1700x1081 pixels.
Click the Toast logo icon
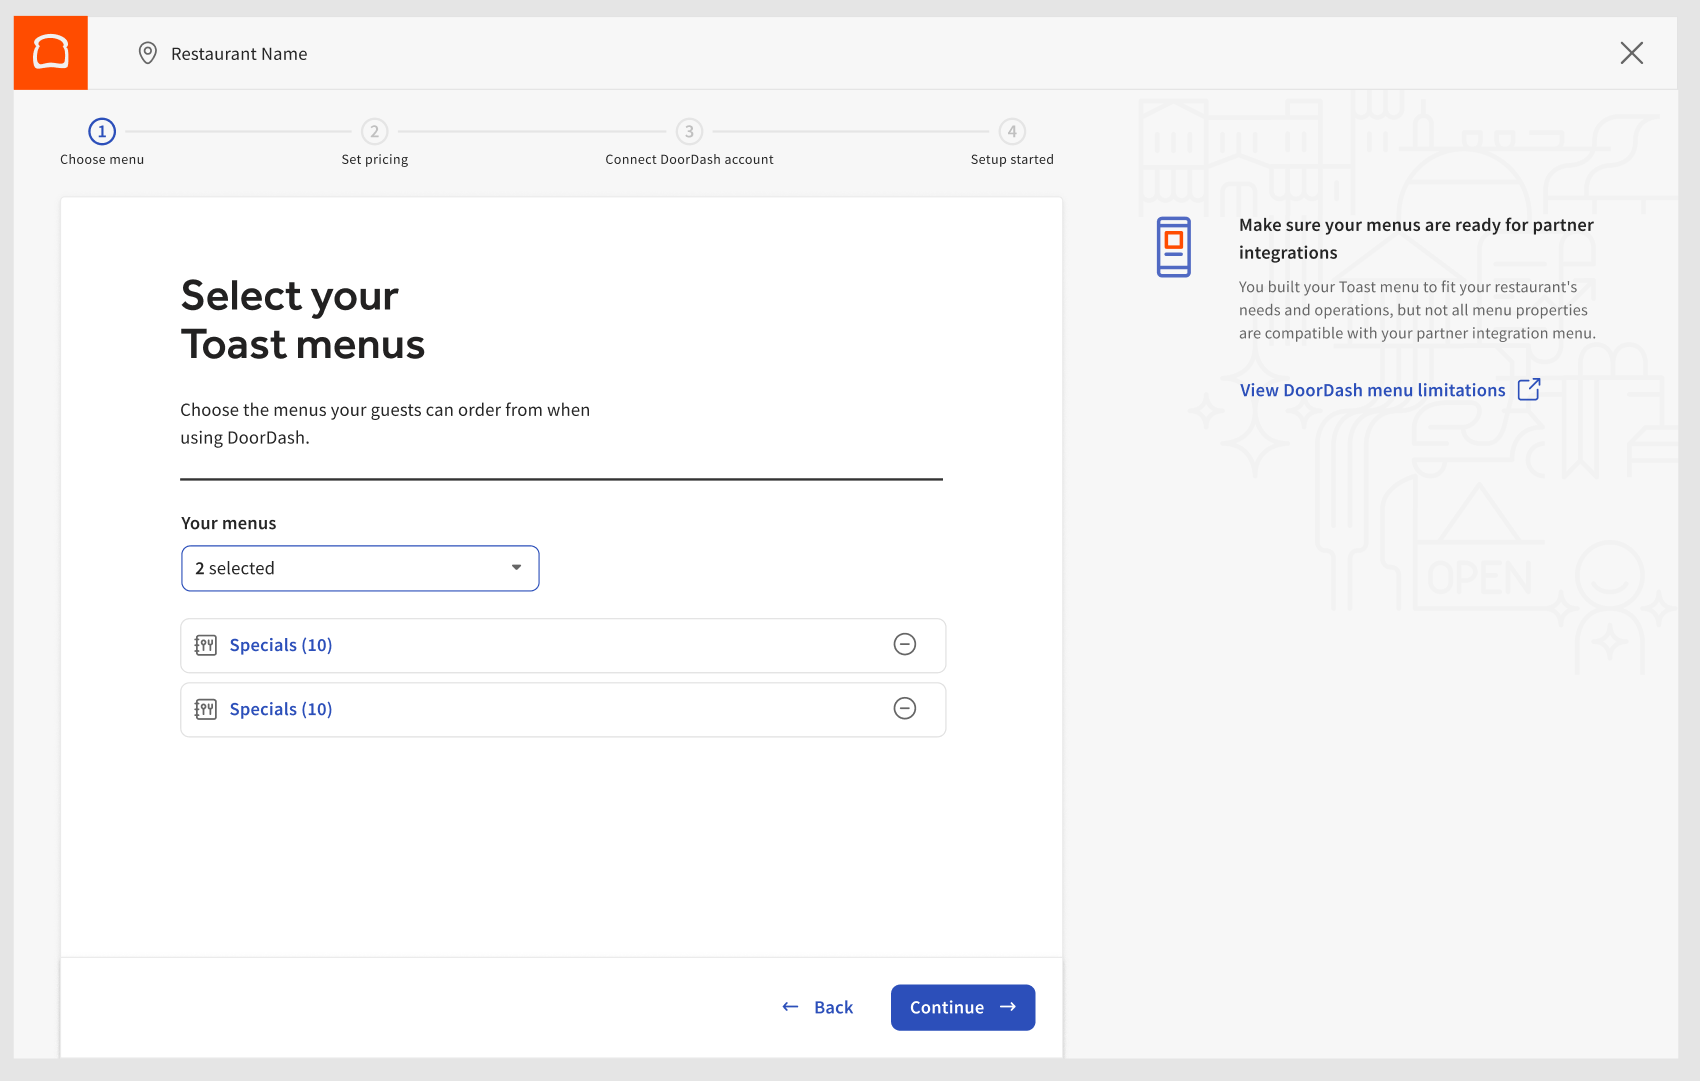50,52
